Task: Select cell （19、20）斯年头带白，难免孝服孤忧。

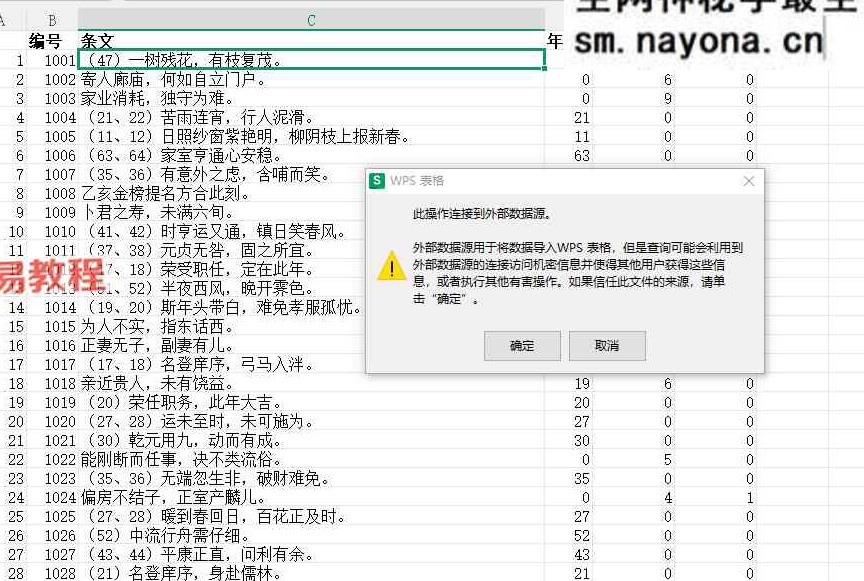Action: coord(222,308)
